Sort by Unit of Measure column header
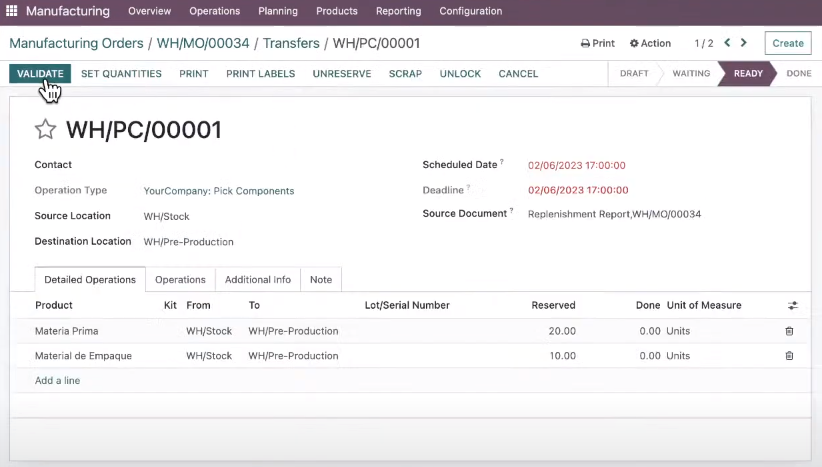 coord(704,305)
